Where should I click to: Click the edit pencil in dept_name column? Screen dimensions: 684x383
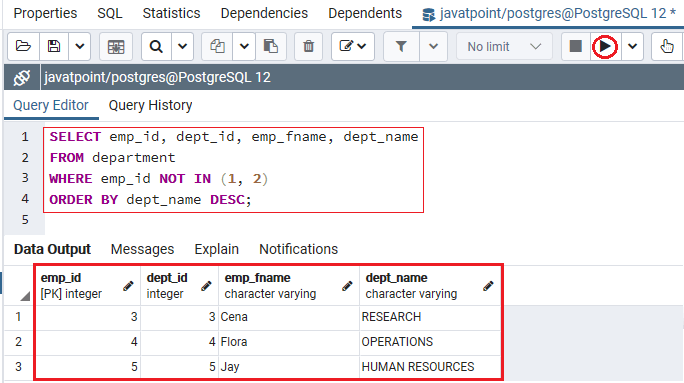coord(488,286)
